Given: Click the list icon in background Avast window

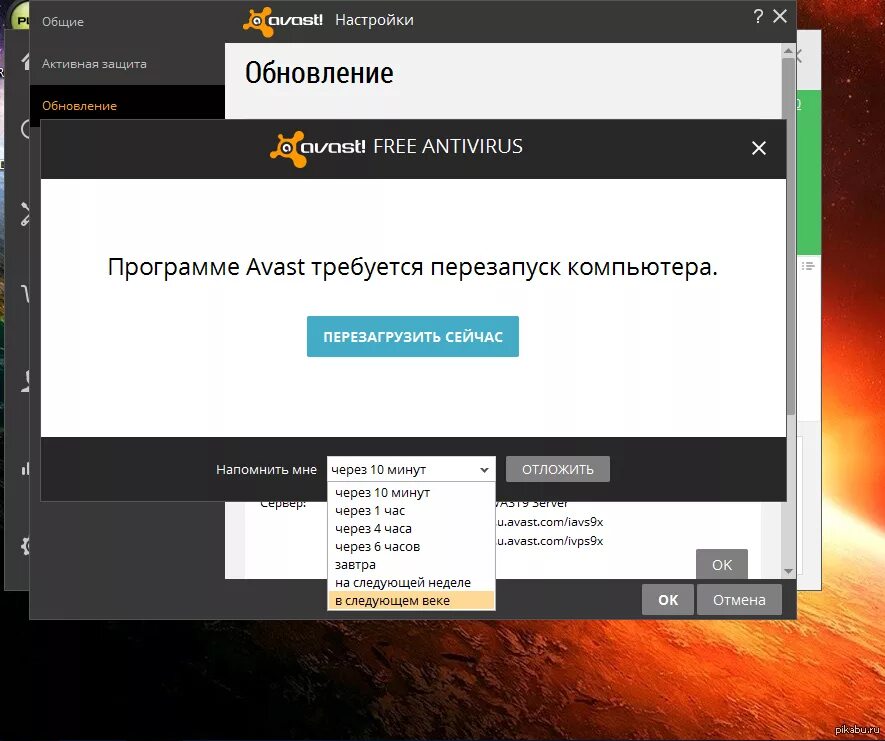Looking at the screenshot, I should tap(808, 266).
